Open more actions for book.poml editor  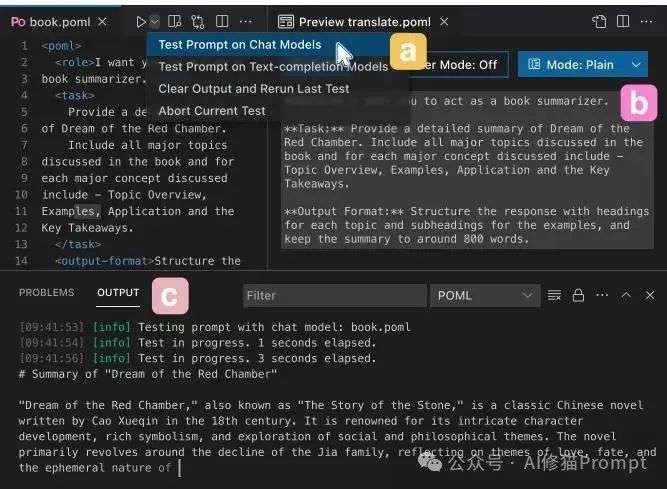coord(245,21)
